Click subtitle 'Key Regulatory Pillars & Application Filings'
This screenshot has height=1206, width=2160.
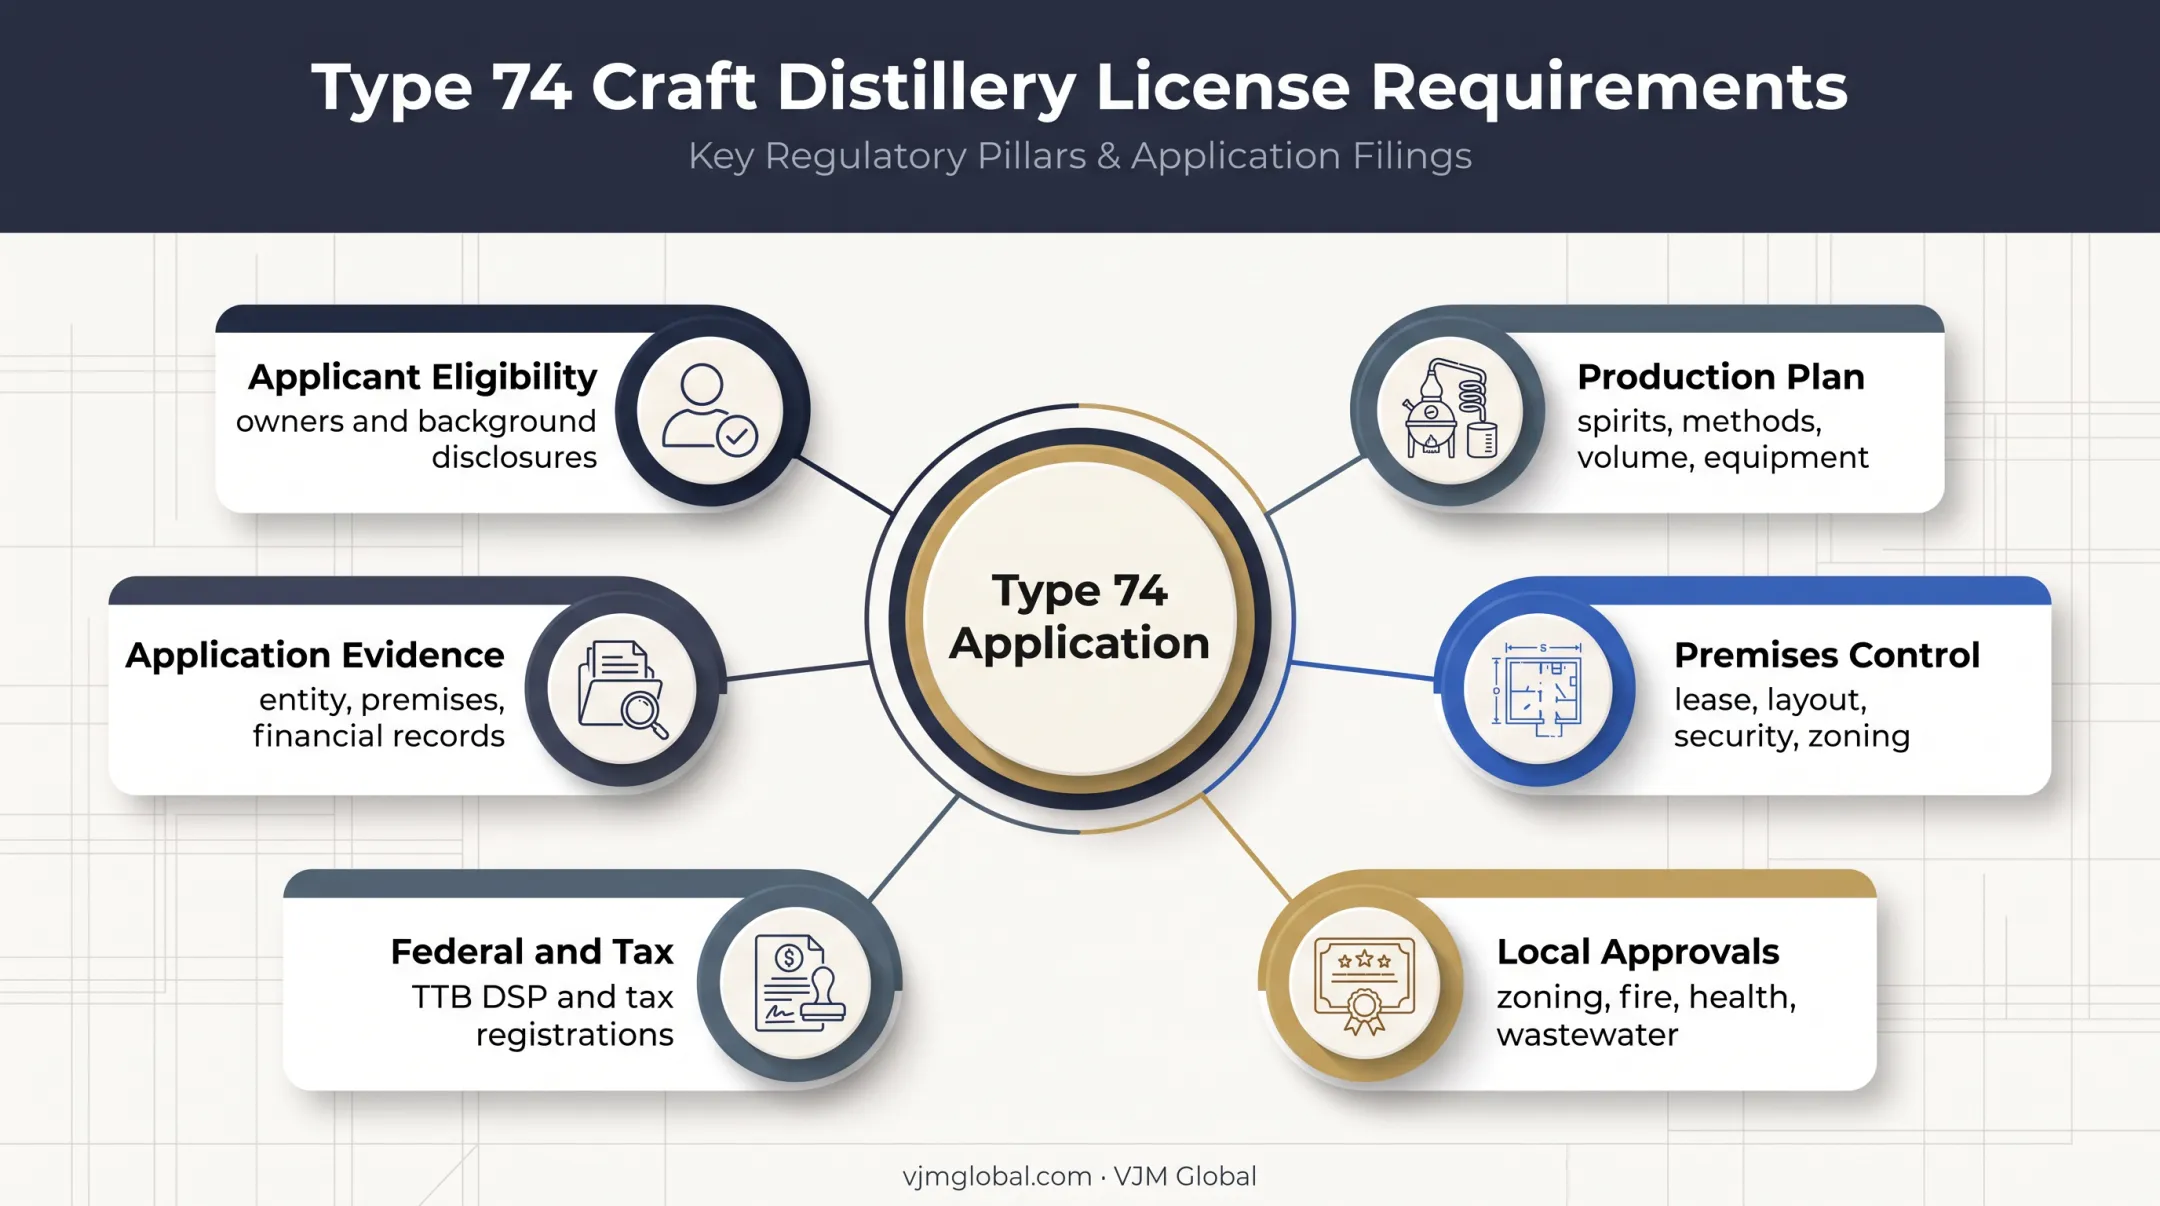pyautogui.click(x=1079, y=156)
